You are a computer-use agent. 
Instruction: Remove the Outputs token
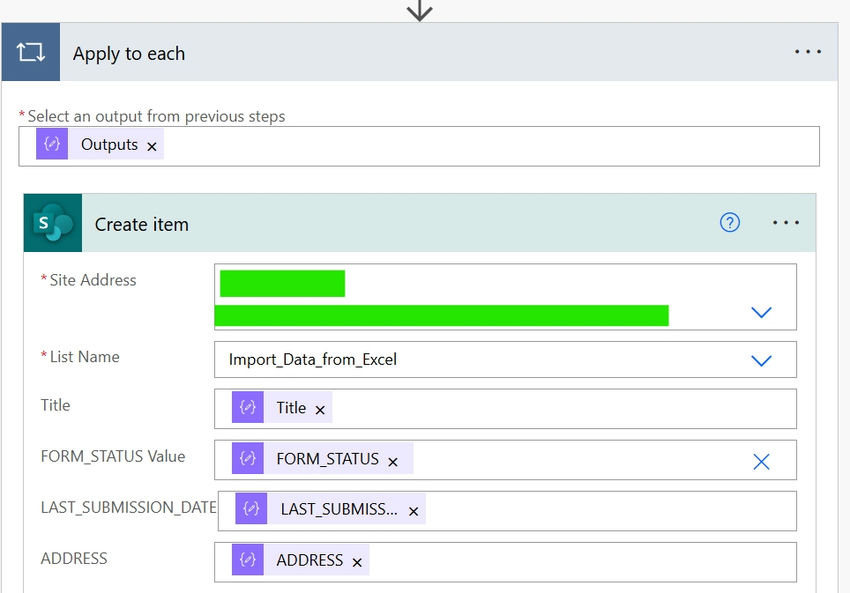(153, 144)
